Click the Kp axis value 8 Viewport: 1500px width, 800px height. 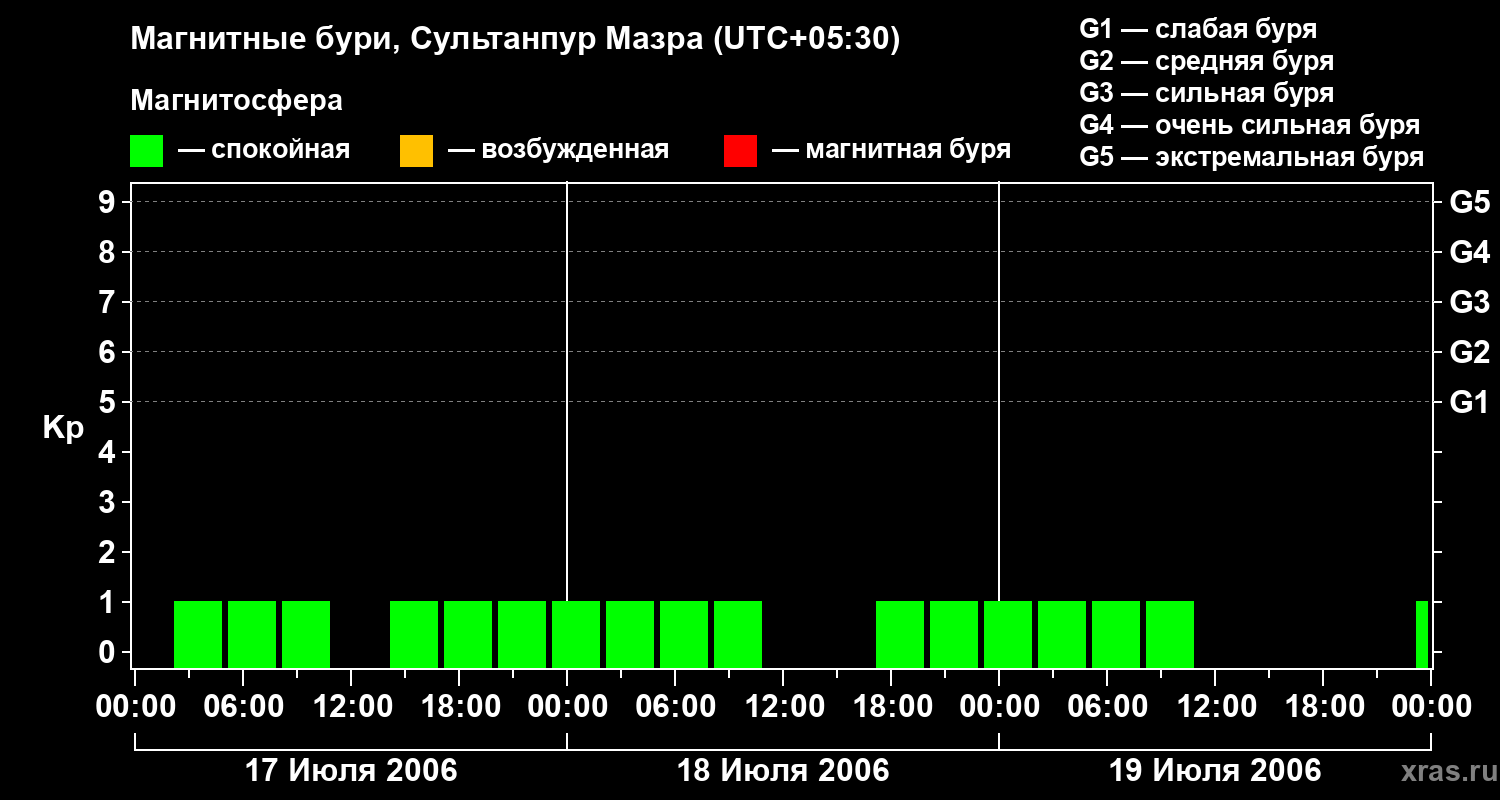109,252
